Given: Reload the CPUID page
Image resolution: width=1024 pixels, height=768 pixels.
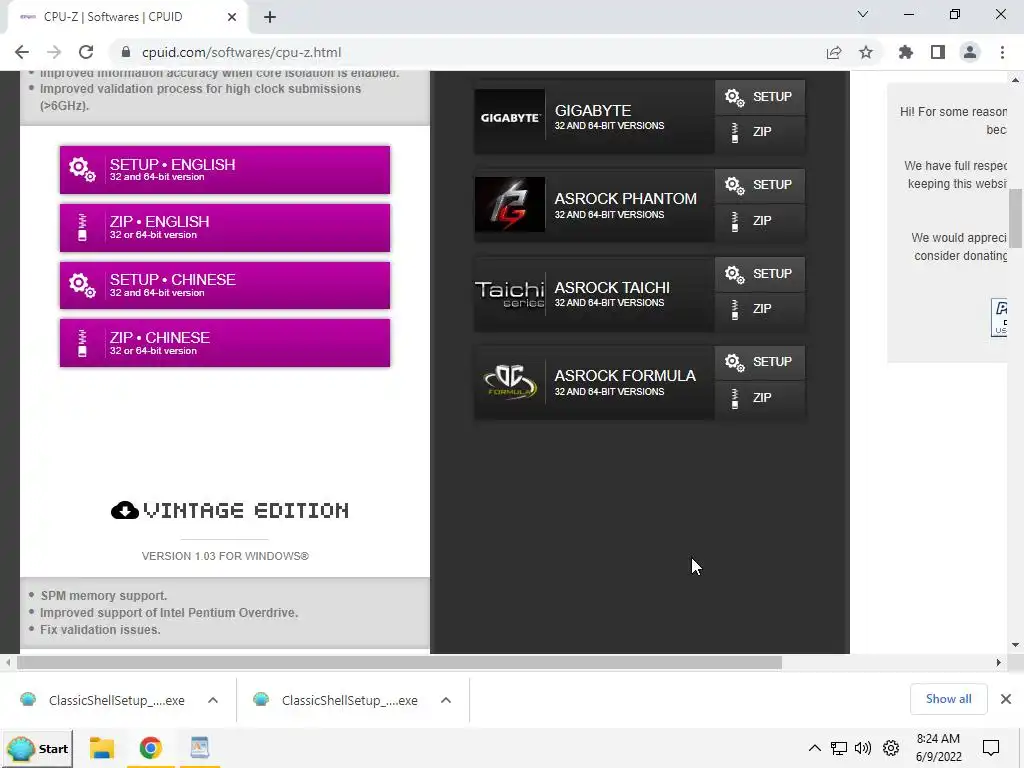Looking at the screenshot, I should coord(86,52).
